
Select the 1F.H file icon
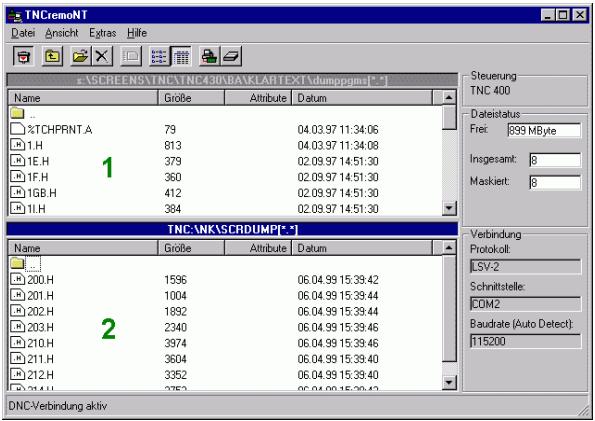[17, 177]
